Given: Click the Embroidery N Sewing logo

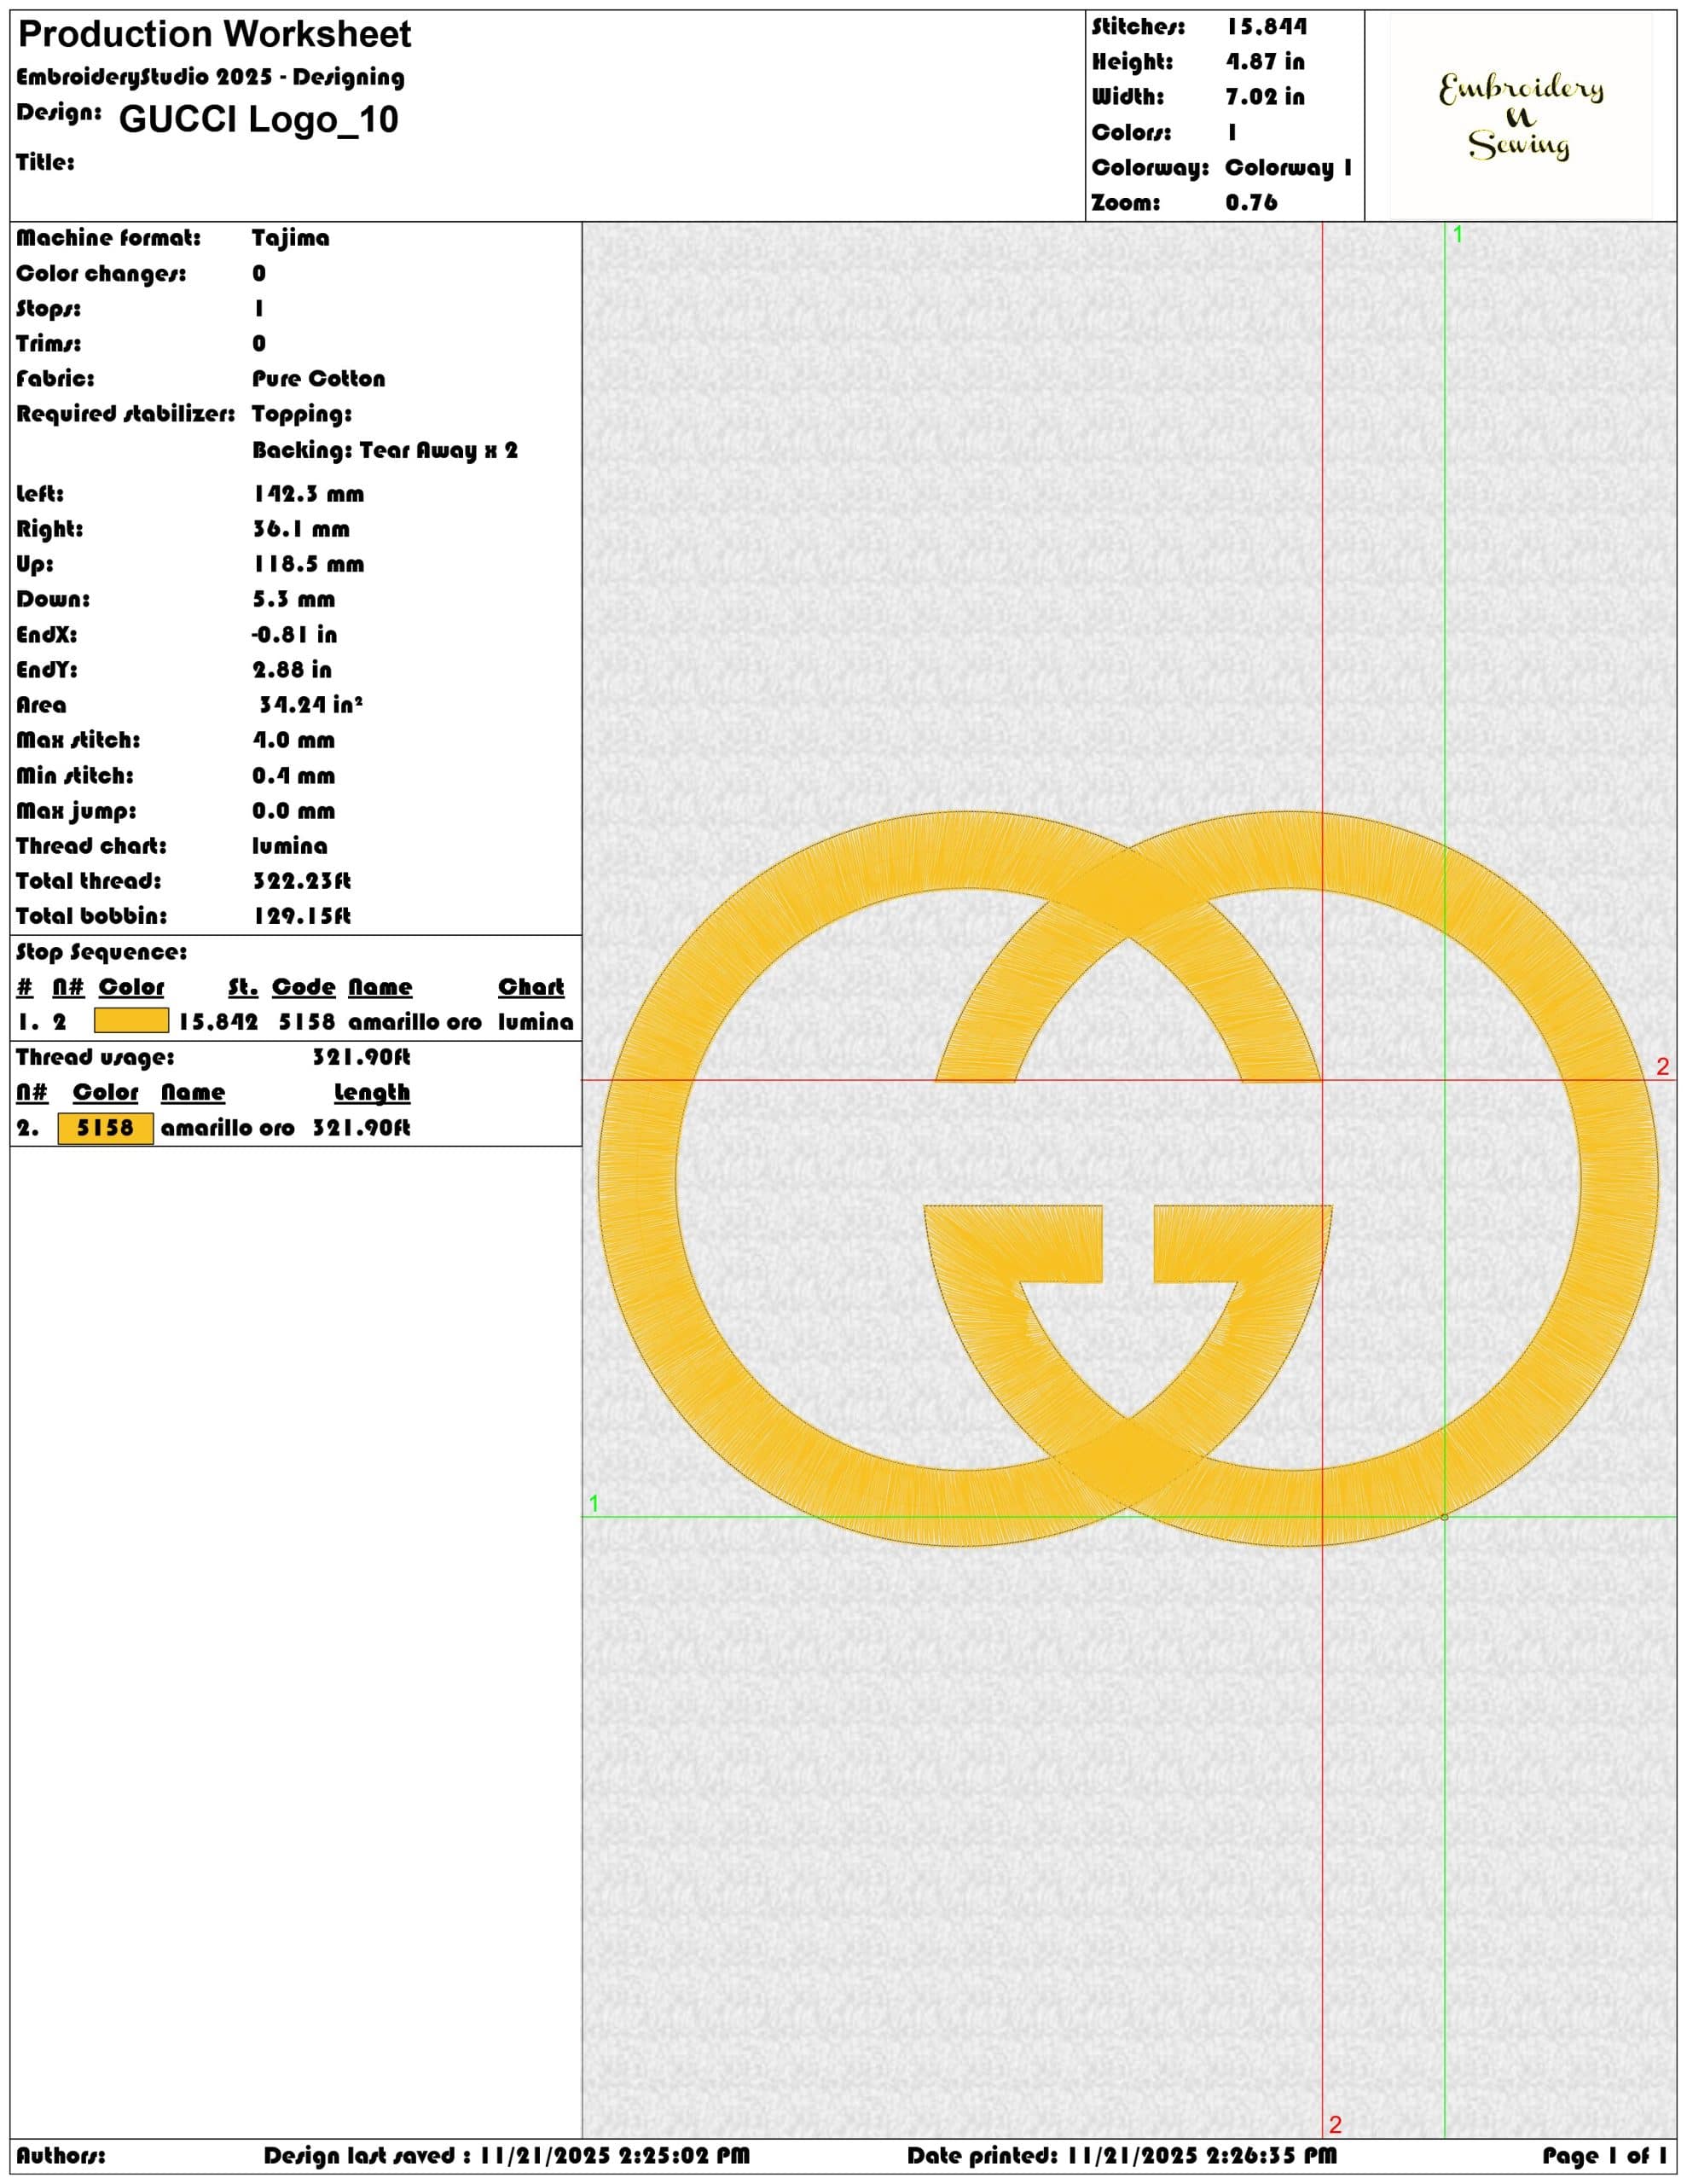Looking at the screenshot, I should coord(1520,117).
